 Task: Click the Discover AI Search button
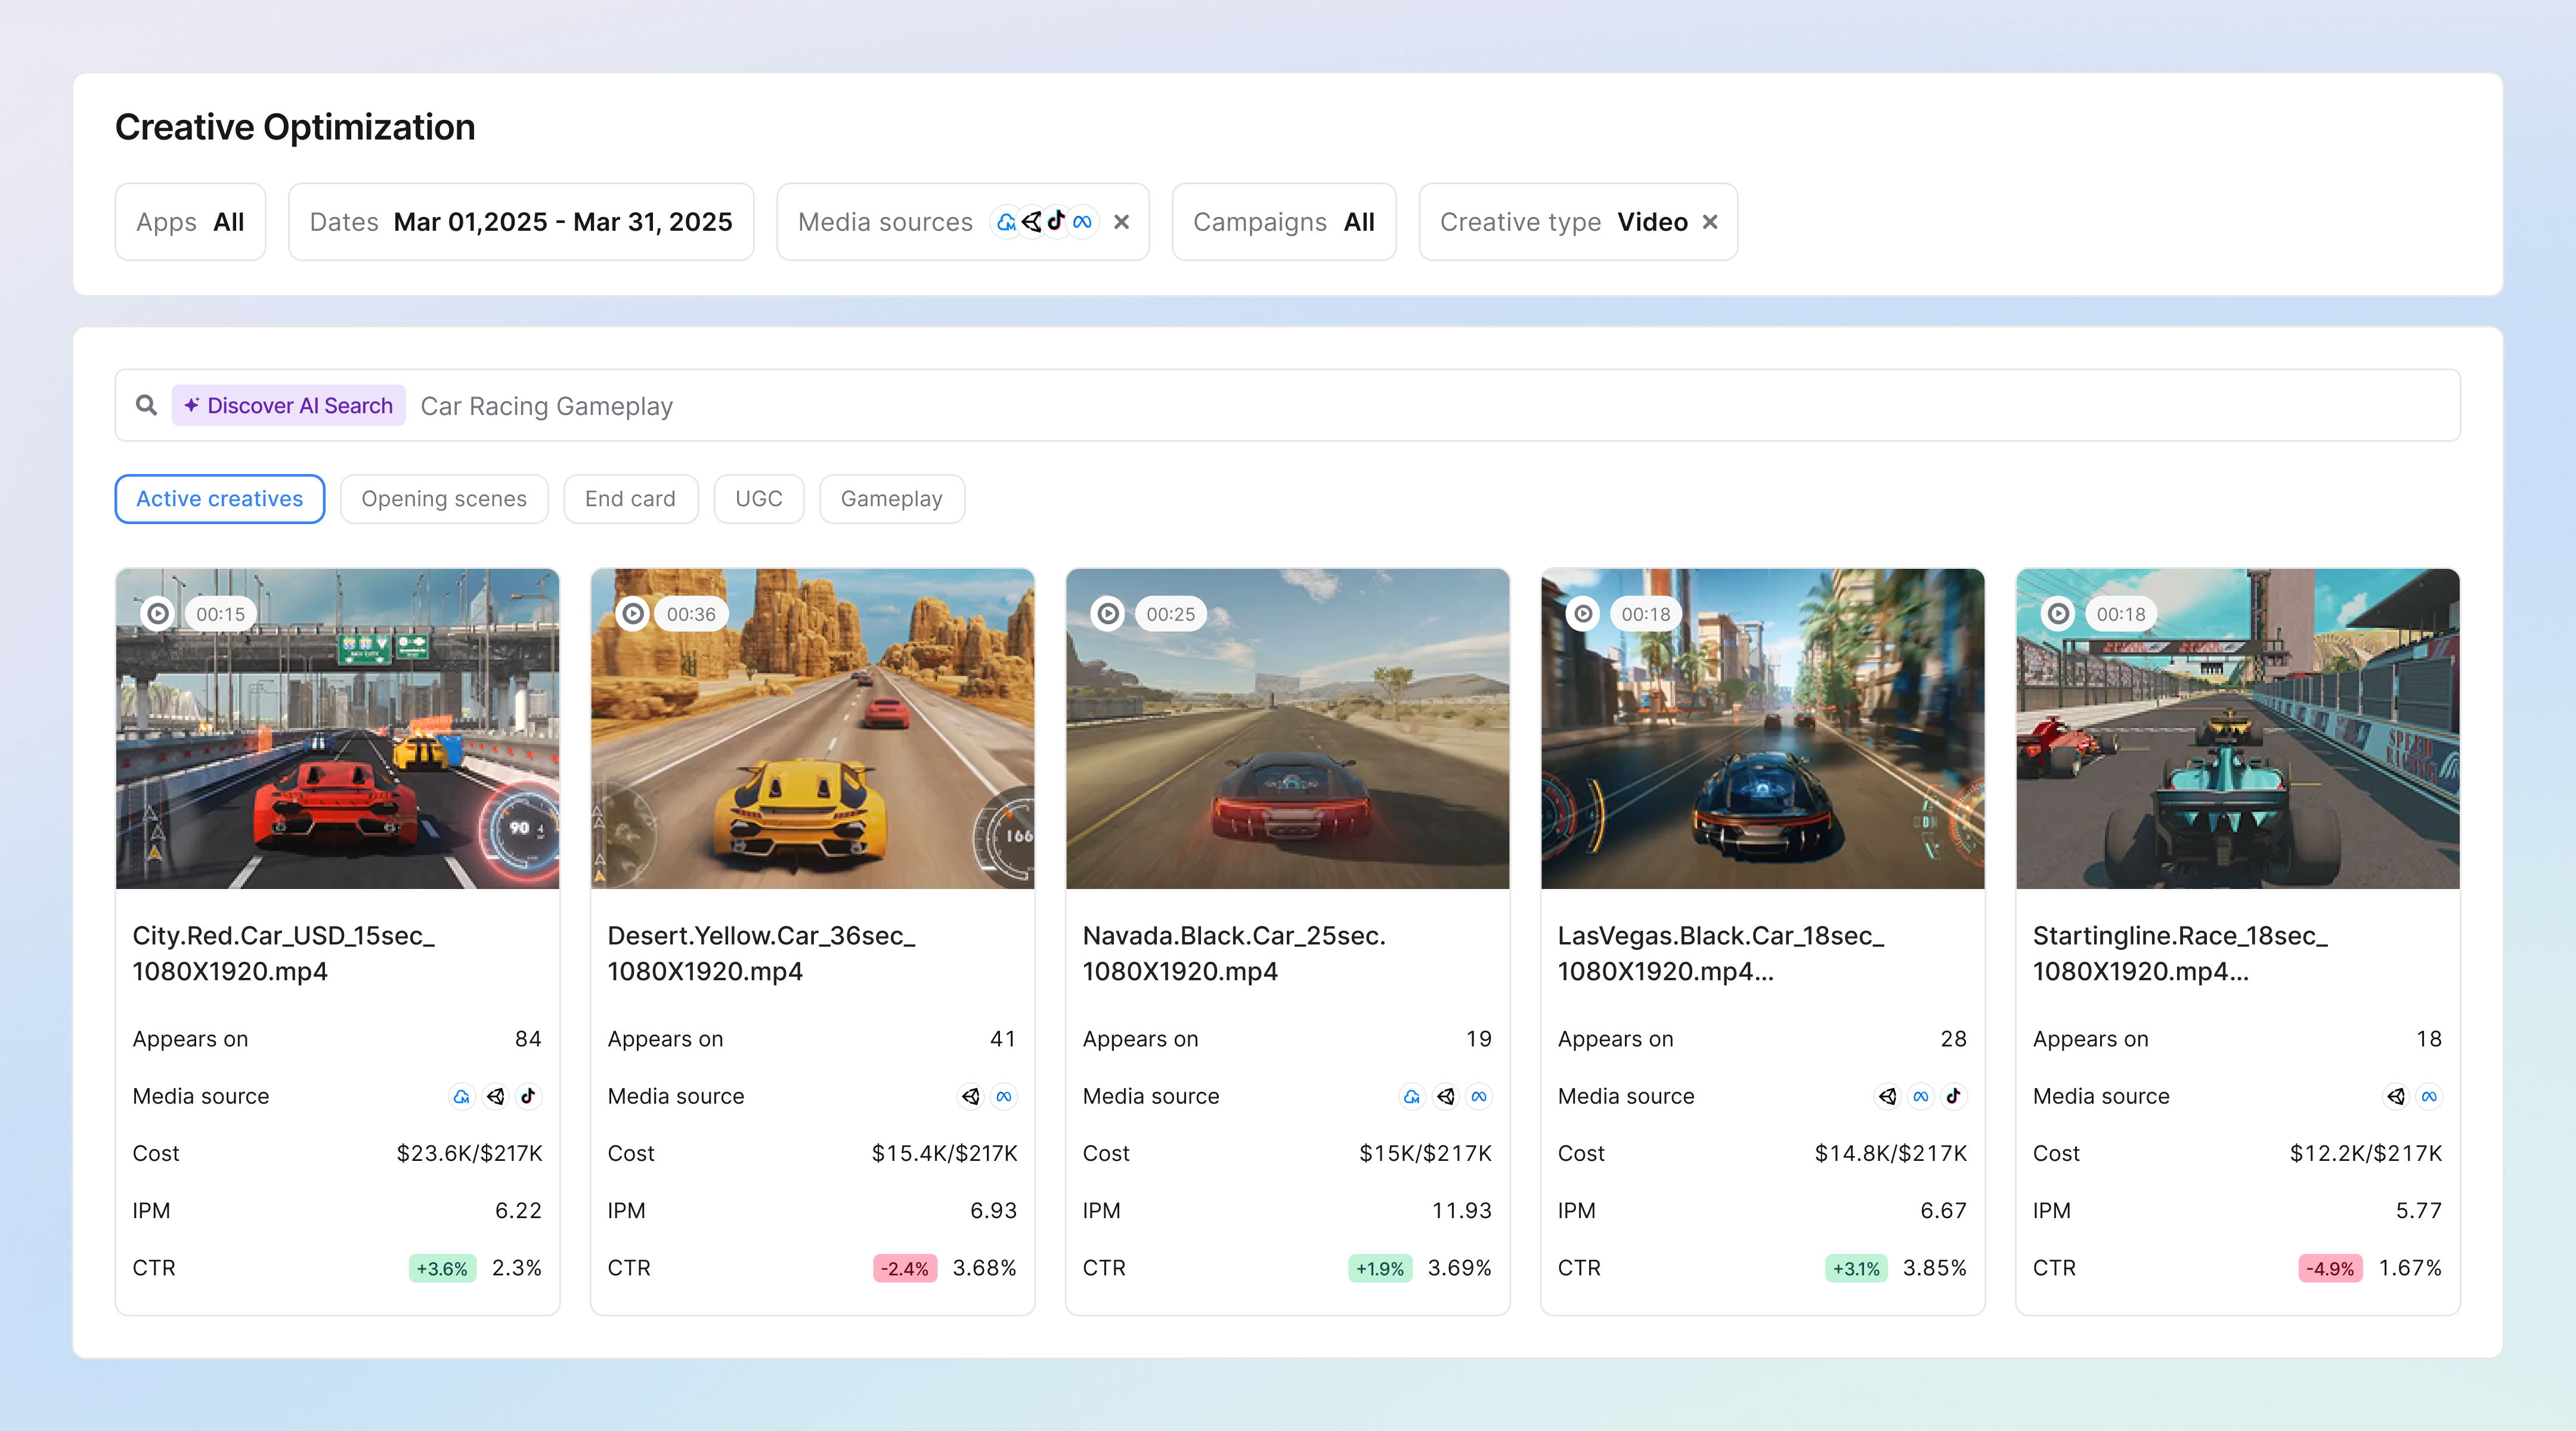click(288, 405)
